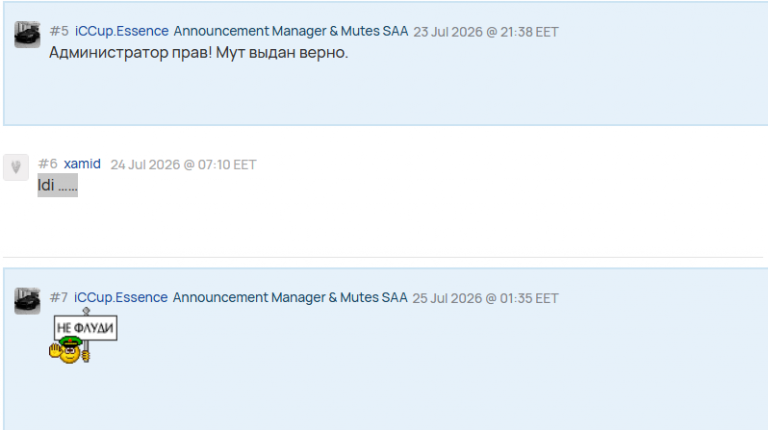Image resolution: width=768 pixels, height=430 pixels.
Task: Open iCCup.Essence avatar in post #7
Action: [27, 301]
